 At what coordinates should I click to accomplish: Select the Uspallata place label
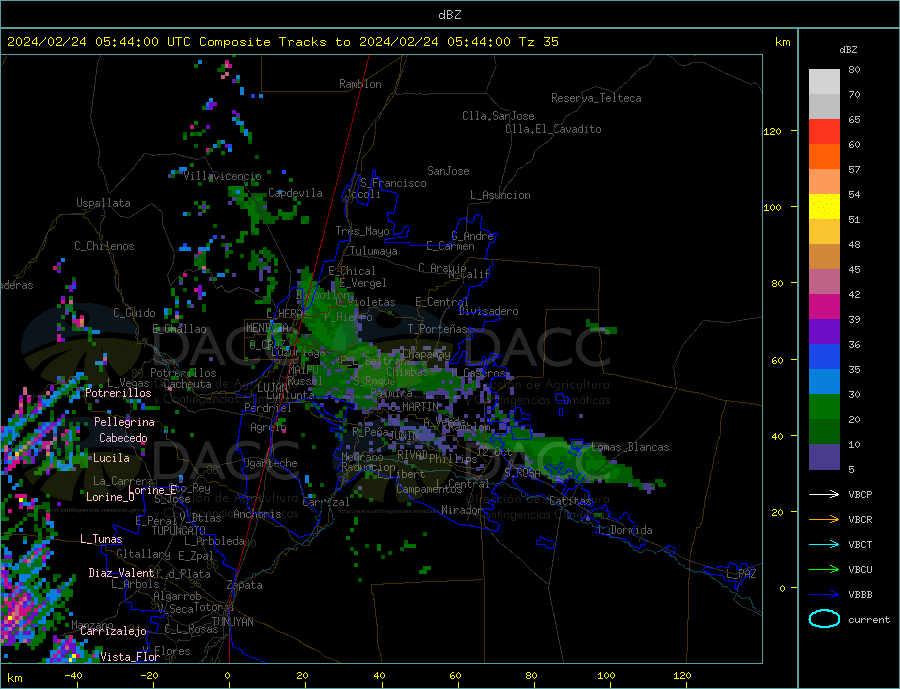point(103,203)
